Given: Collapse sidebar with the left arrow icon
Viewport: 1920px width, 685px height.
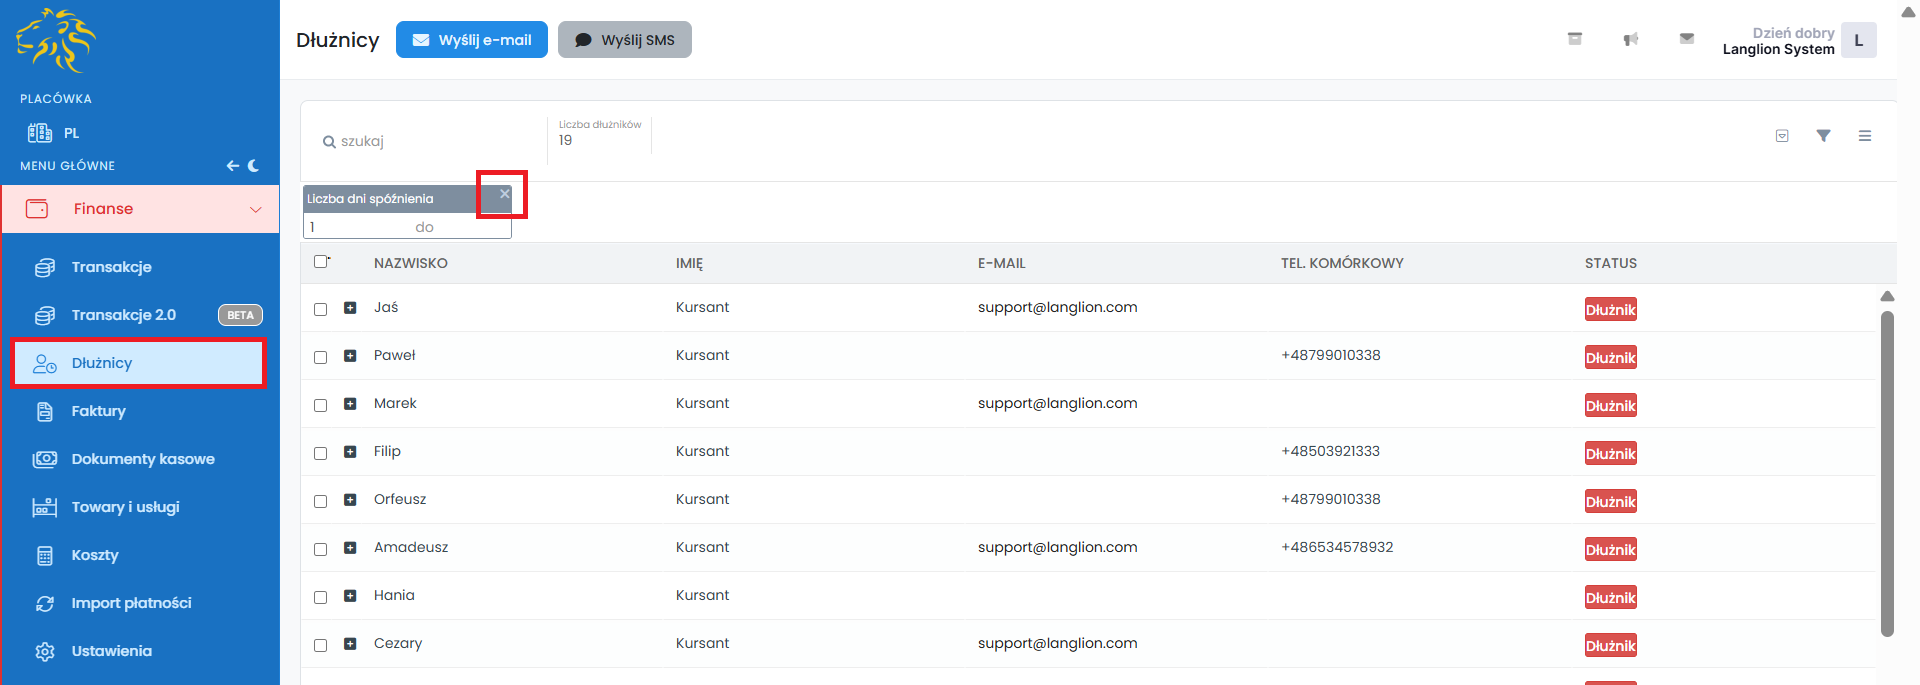Looking at the screenshot, I should 232,166.
